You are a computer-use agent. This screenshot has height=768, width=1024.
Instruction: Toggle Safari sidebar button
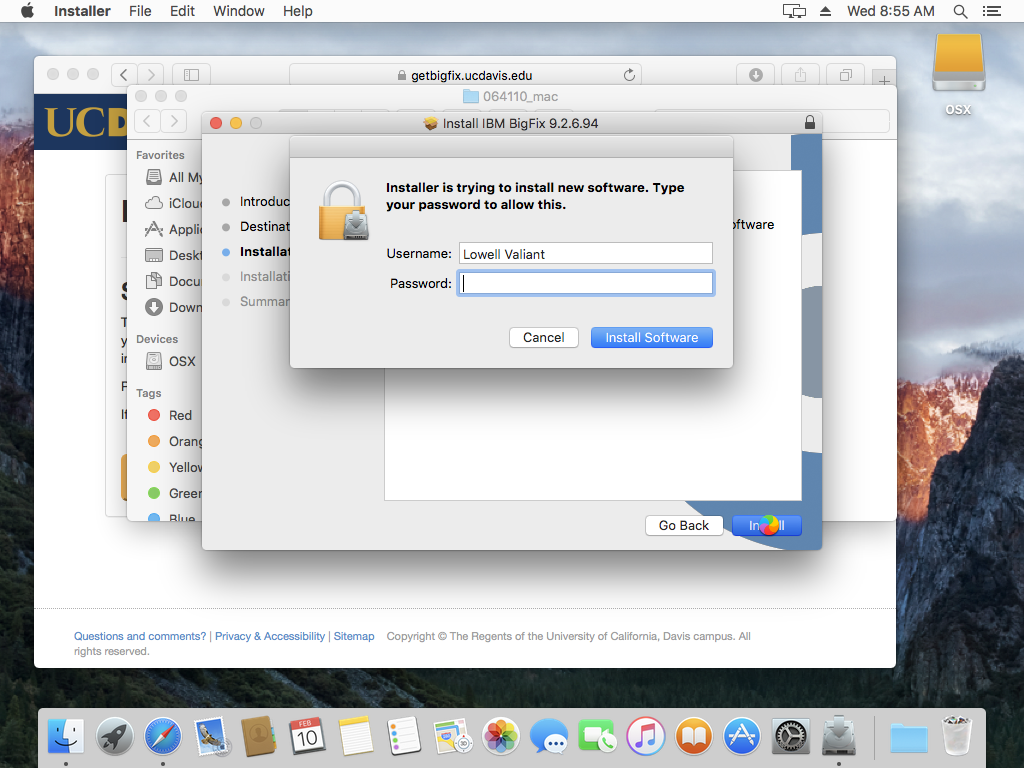[191, 75]
